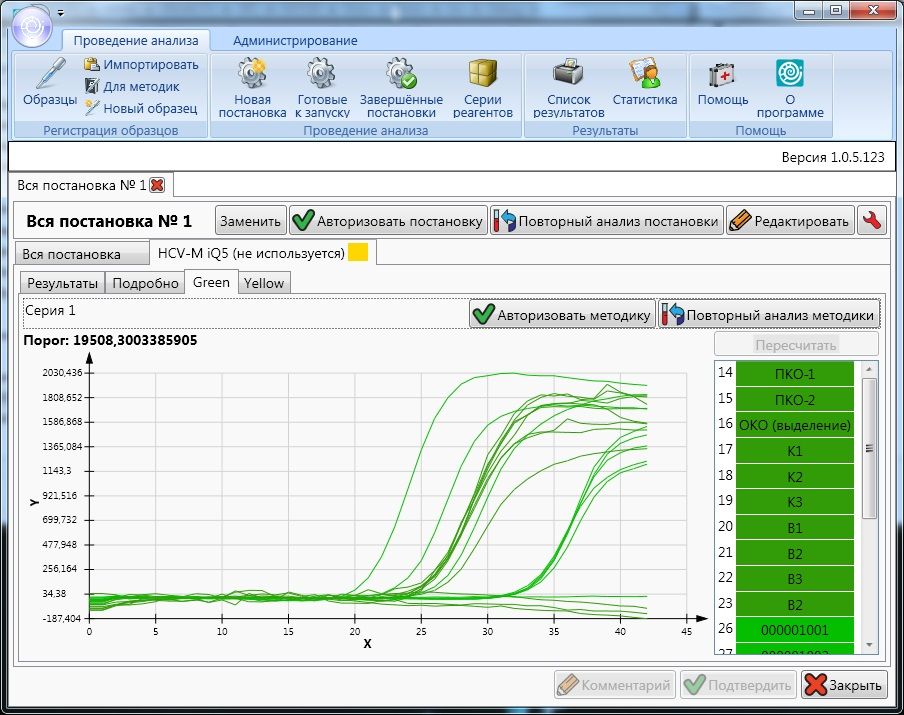Viewport: 904px width, 715px height.
Task: Select ОКО (выделение) sample row
Action: (x=794, y=425)
